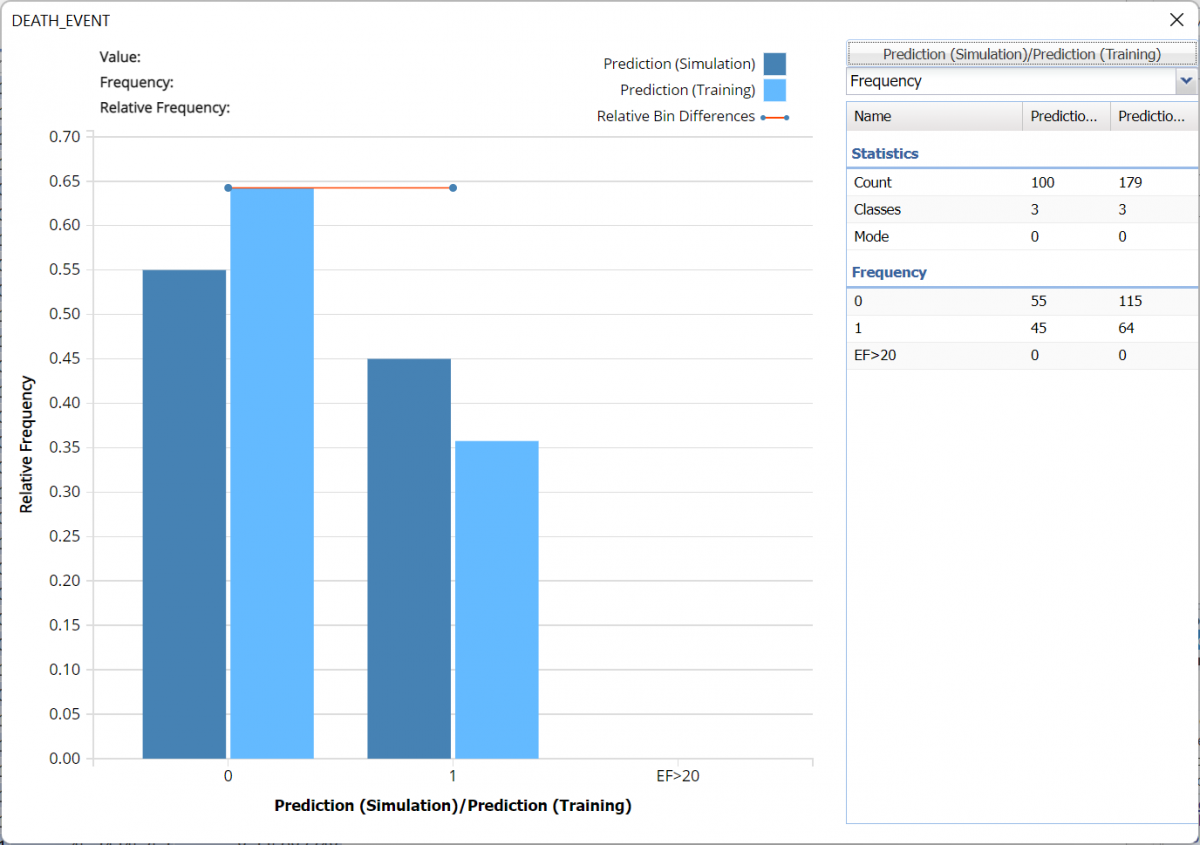Click the Relative Bin Differences legend line icon
The image size is (1200, 845).
click(x=774, y=117)
